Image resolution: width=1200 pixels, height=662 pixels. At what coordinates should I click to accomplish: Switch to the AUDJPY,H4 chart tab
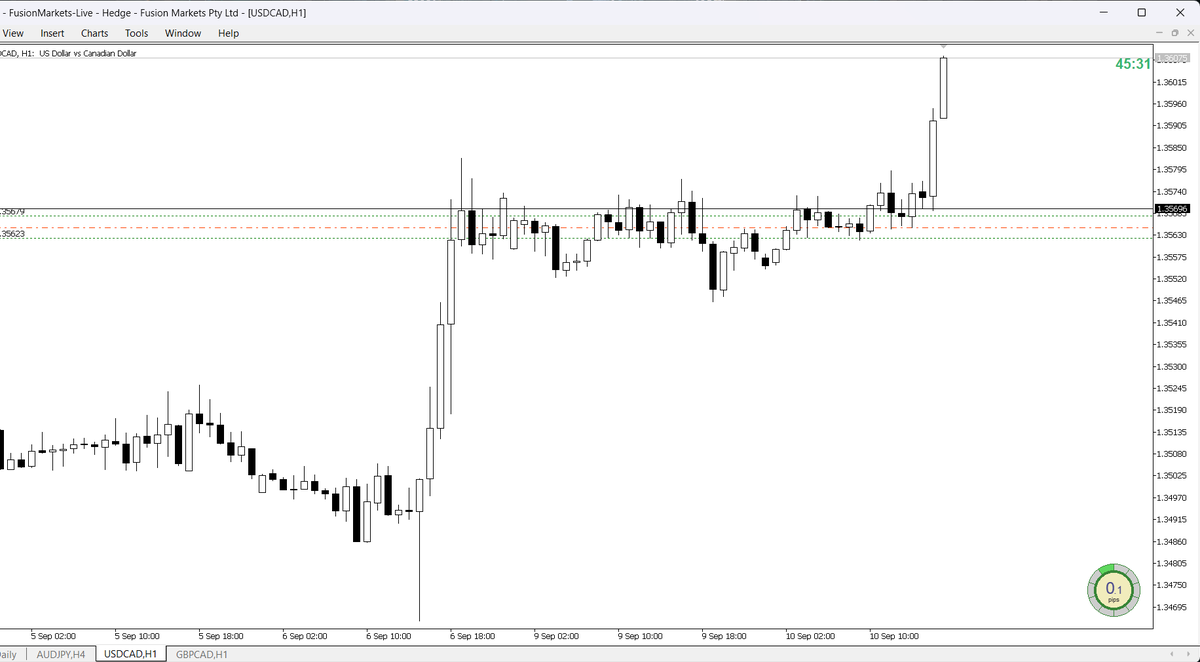pyautogui.click(x=61, y=654)
